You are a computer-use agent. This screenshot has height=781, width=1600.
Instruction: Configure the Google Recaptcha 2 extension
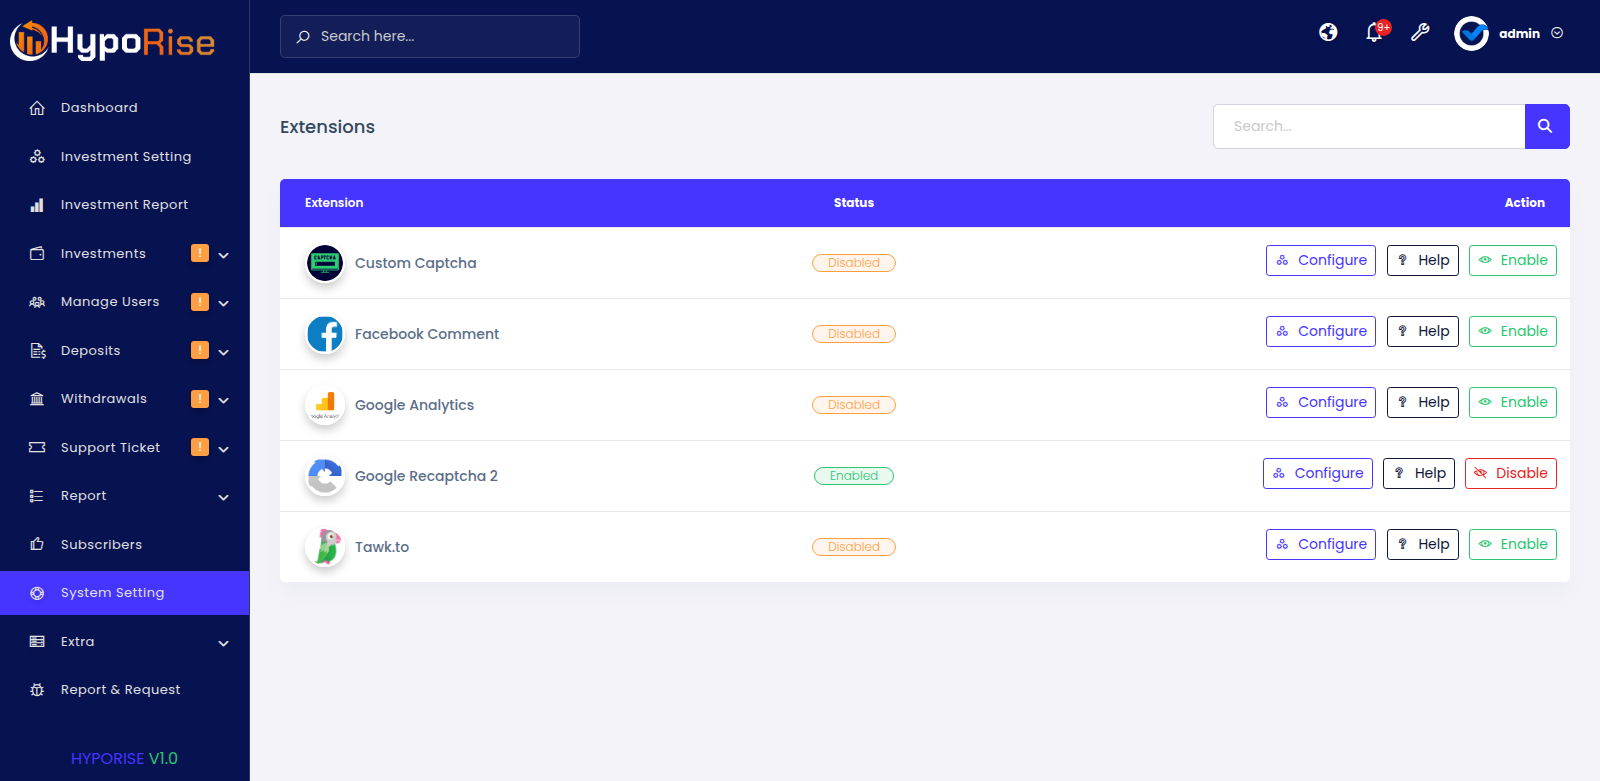1317,473
